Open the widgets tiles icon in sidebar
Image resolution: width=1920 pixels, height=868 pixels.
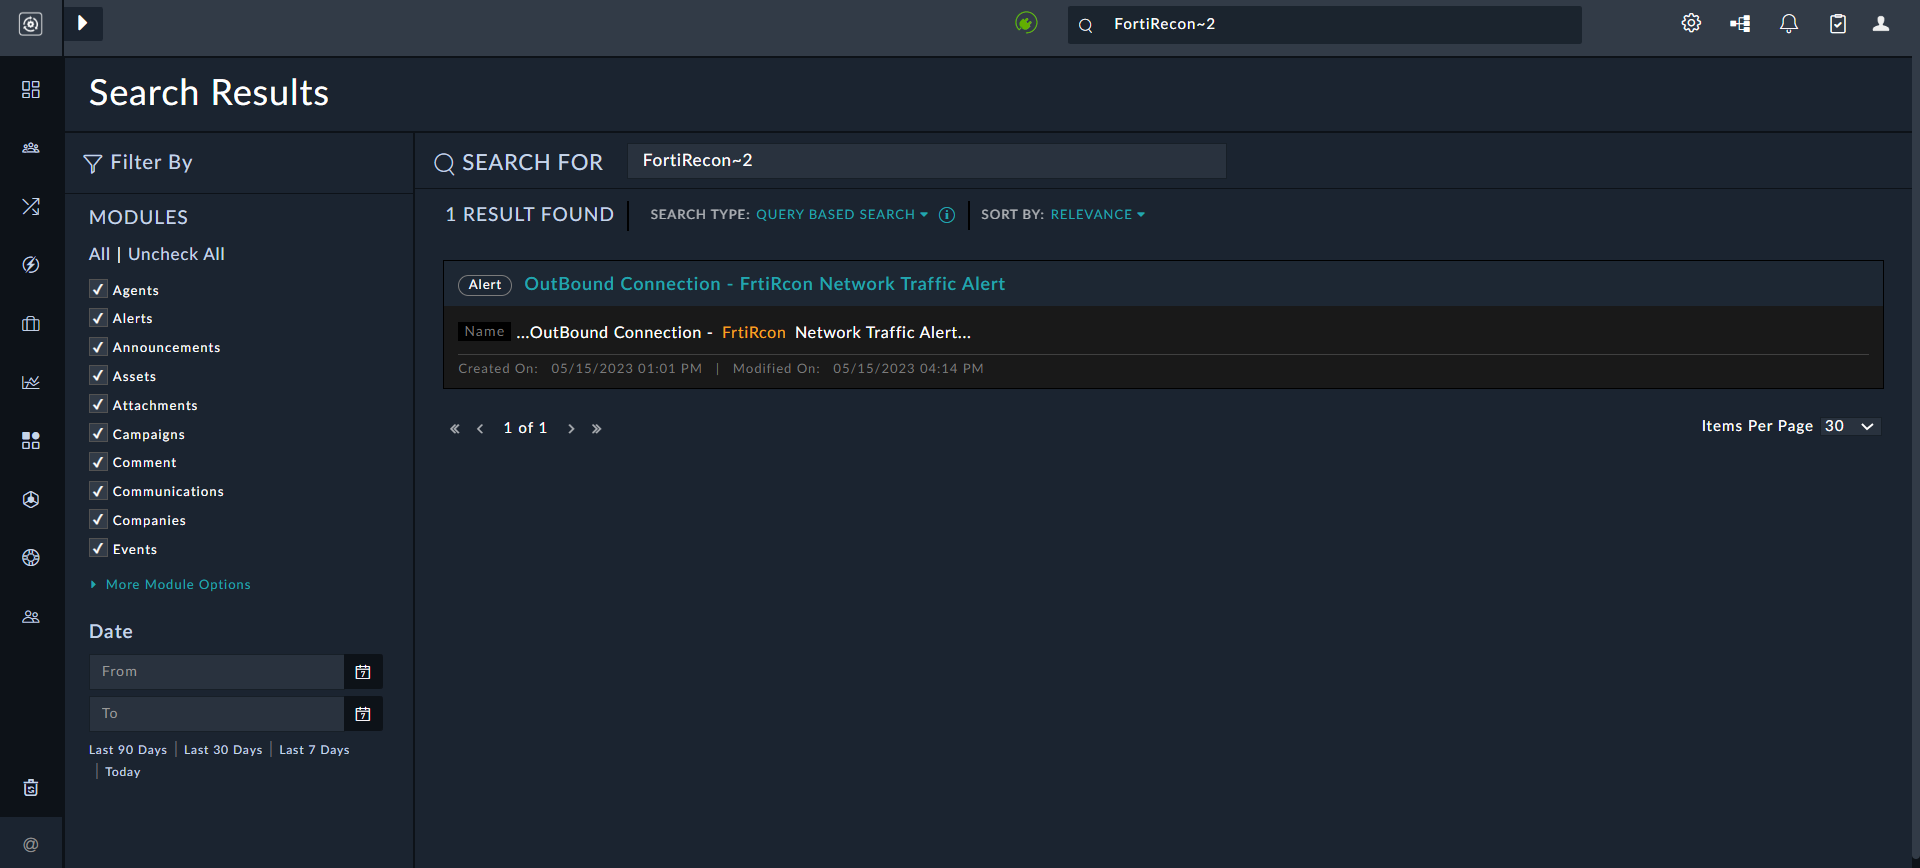tap(31, 441)
